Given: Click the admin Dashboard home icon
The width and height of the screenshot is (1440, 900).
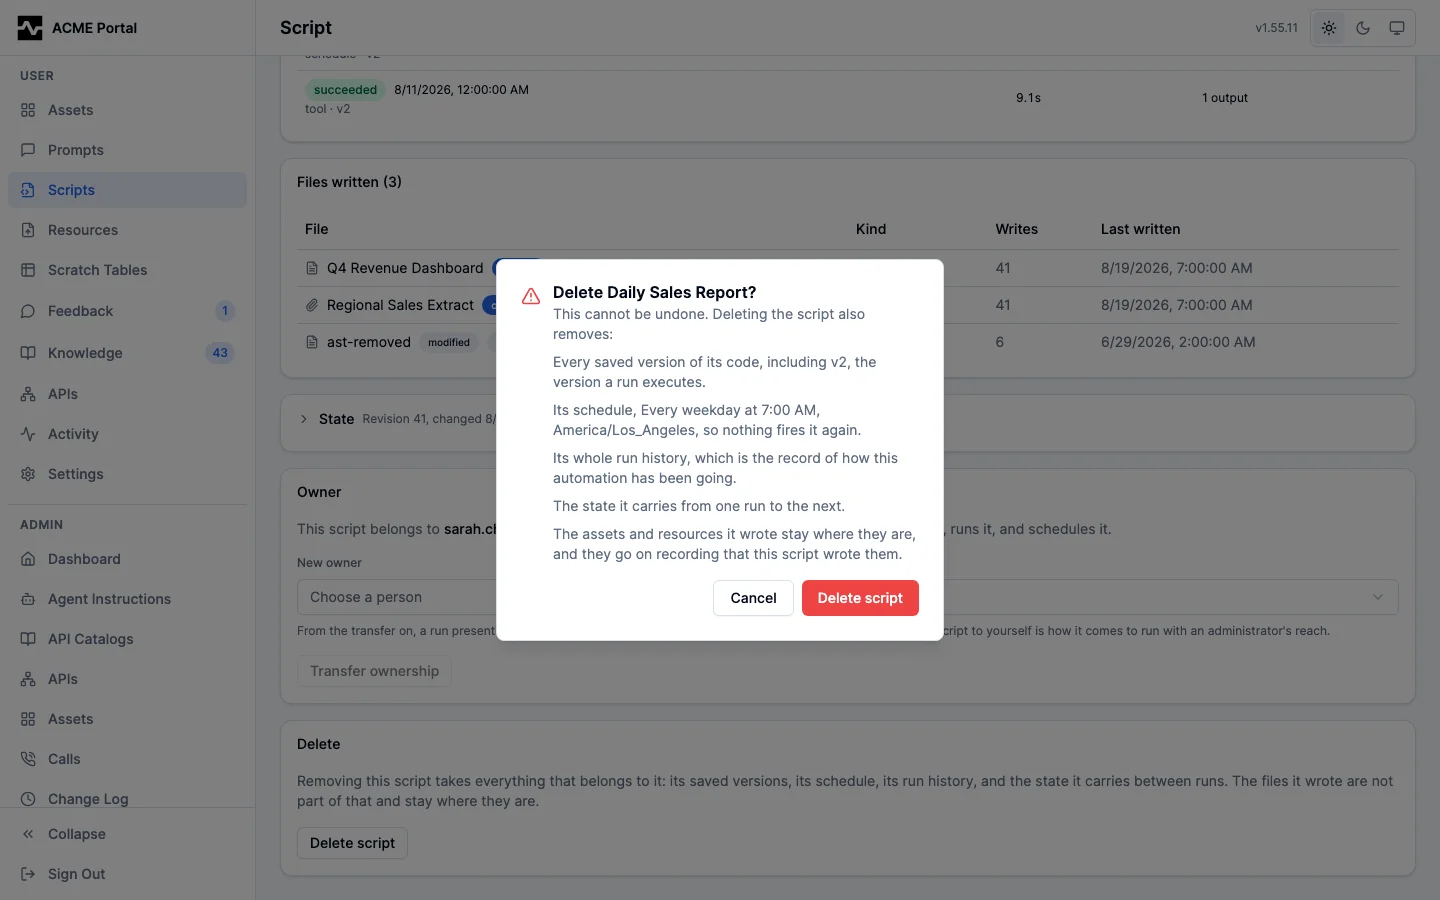Looking at the screenshot, I should pos(28,559).
